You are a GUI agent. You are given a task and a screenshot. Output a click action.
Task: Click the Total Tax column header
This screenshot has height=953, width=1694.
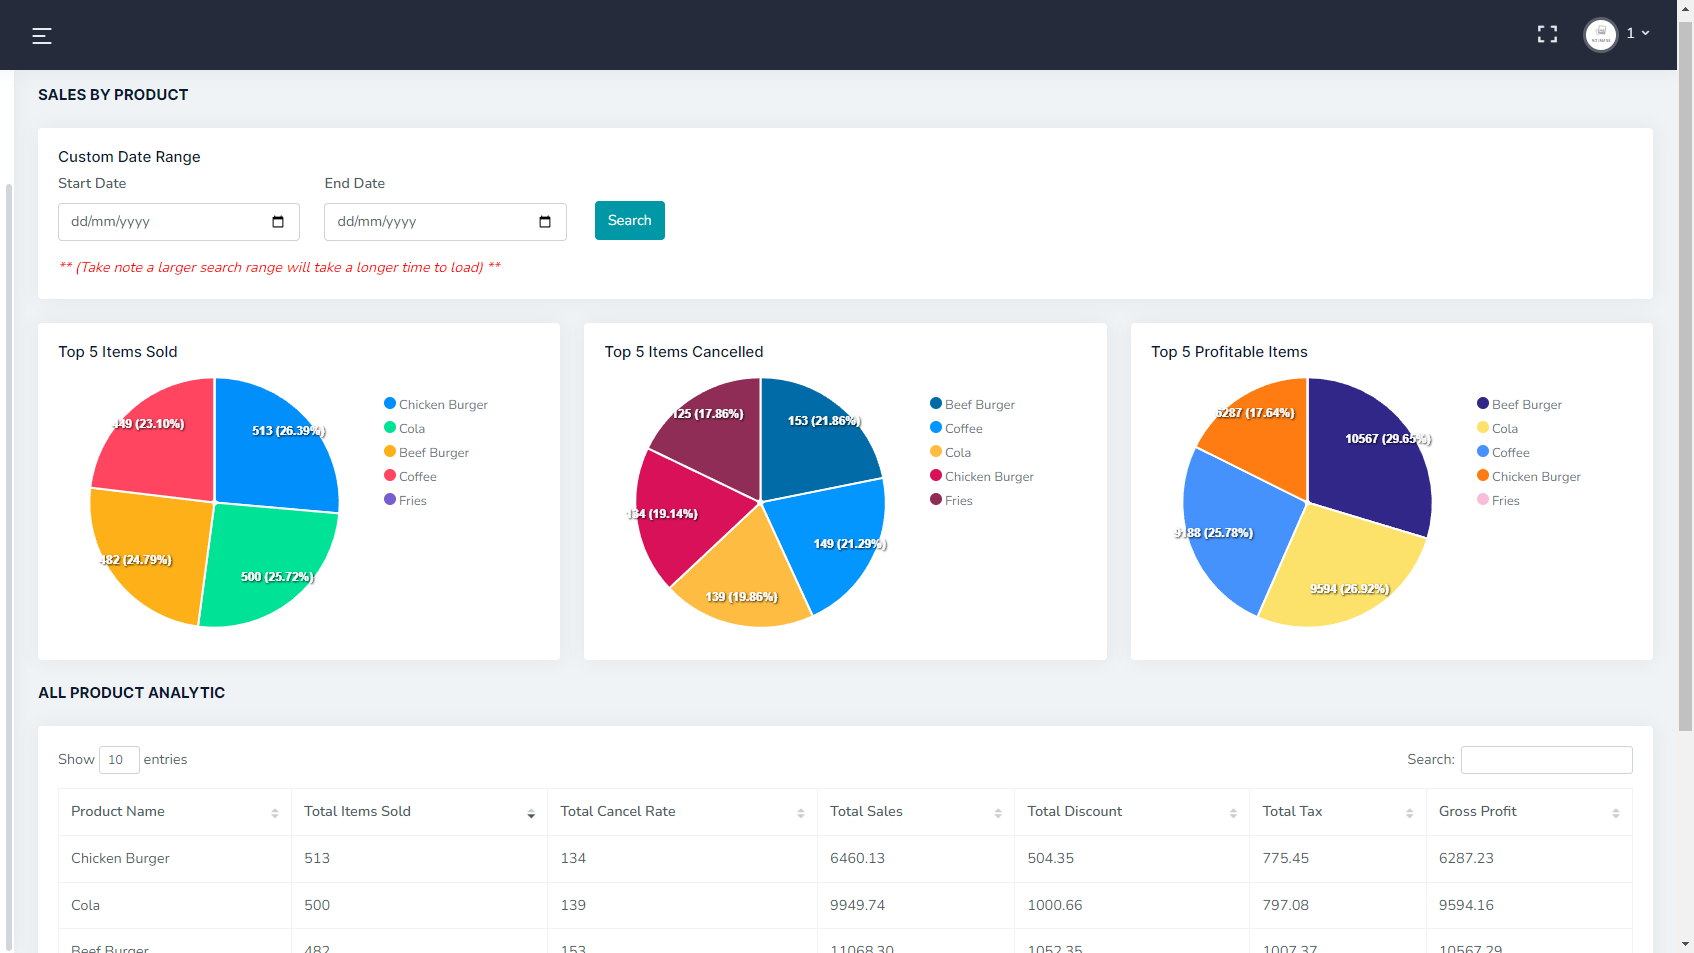coord(1292,812)
